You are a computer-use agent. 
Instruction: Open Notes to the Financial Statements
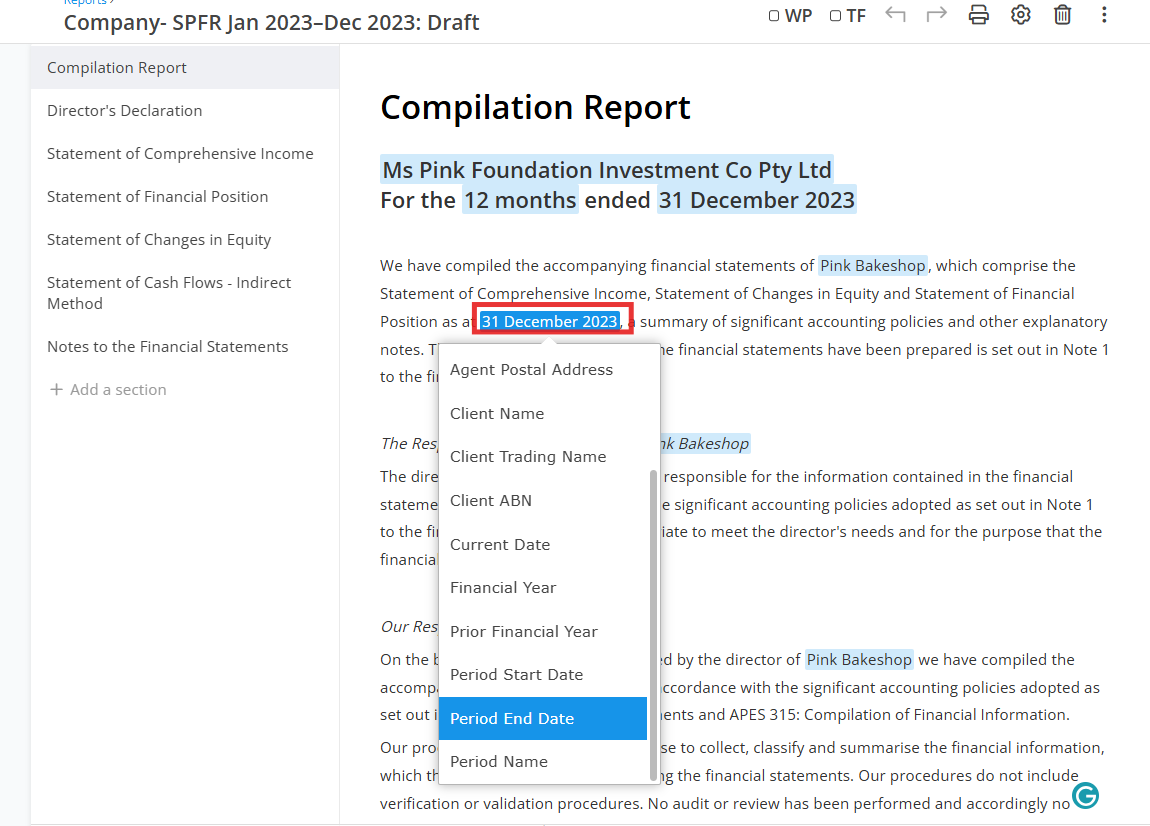185,347
